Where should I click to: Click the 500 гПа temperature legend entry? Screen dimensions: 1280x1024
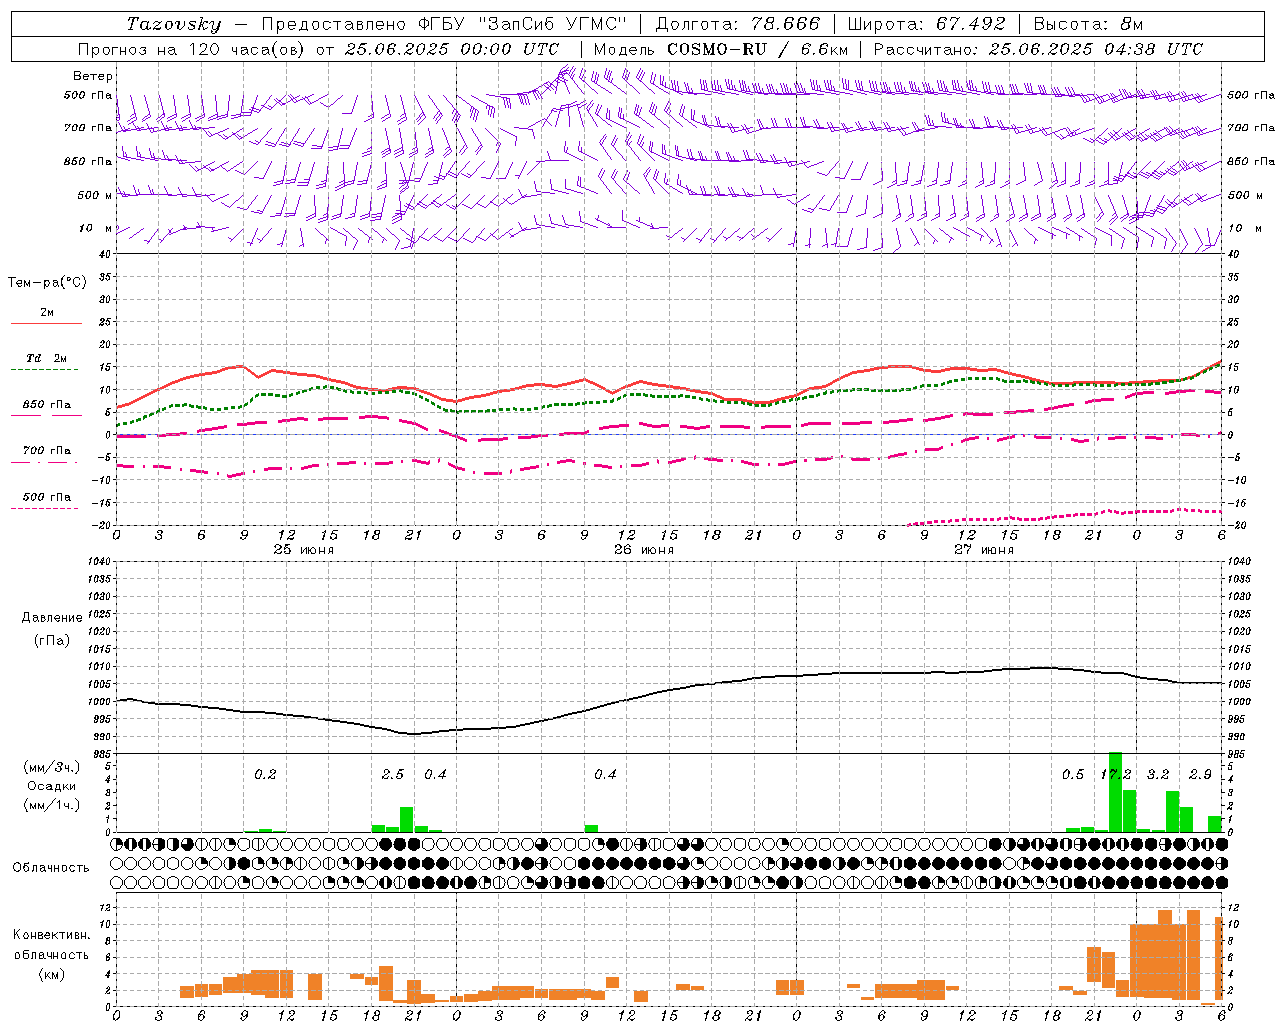(x=47, y=497)
